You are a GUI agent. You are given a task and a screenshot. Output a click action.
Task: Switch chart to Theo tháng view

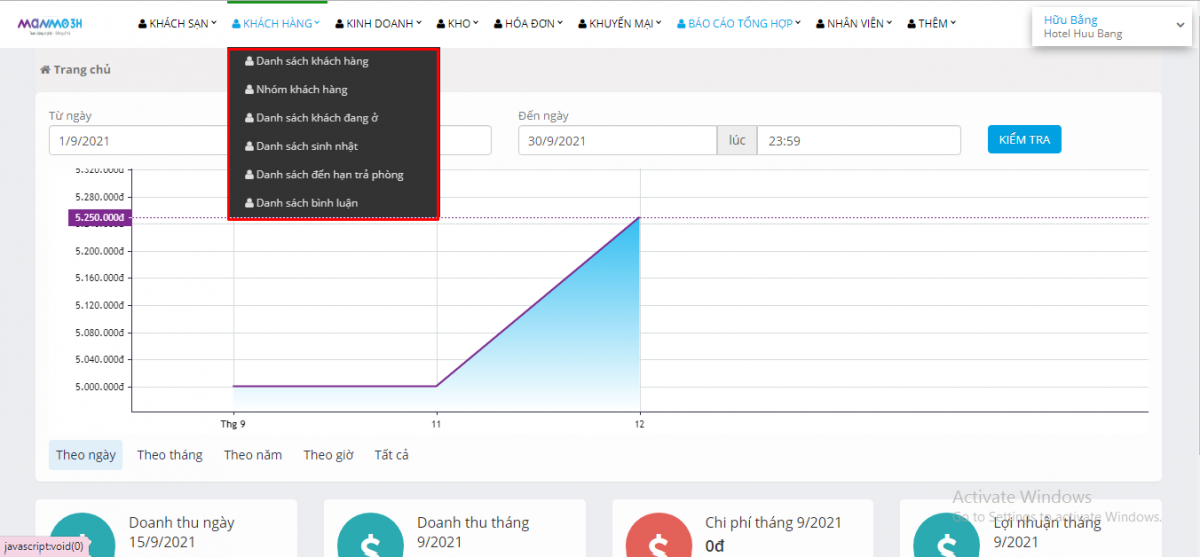coord(170,455)
